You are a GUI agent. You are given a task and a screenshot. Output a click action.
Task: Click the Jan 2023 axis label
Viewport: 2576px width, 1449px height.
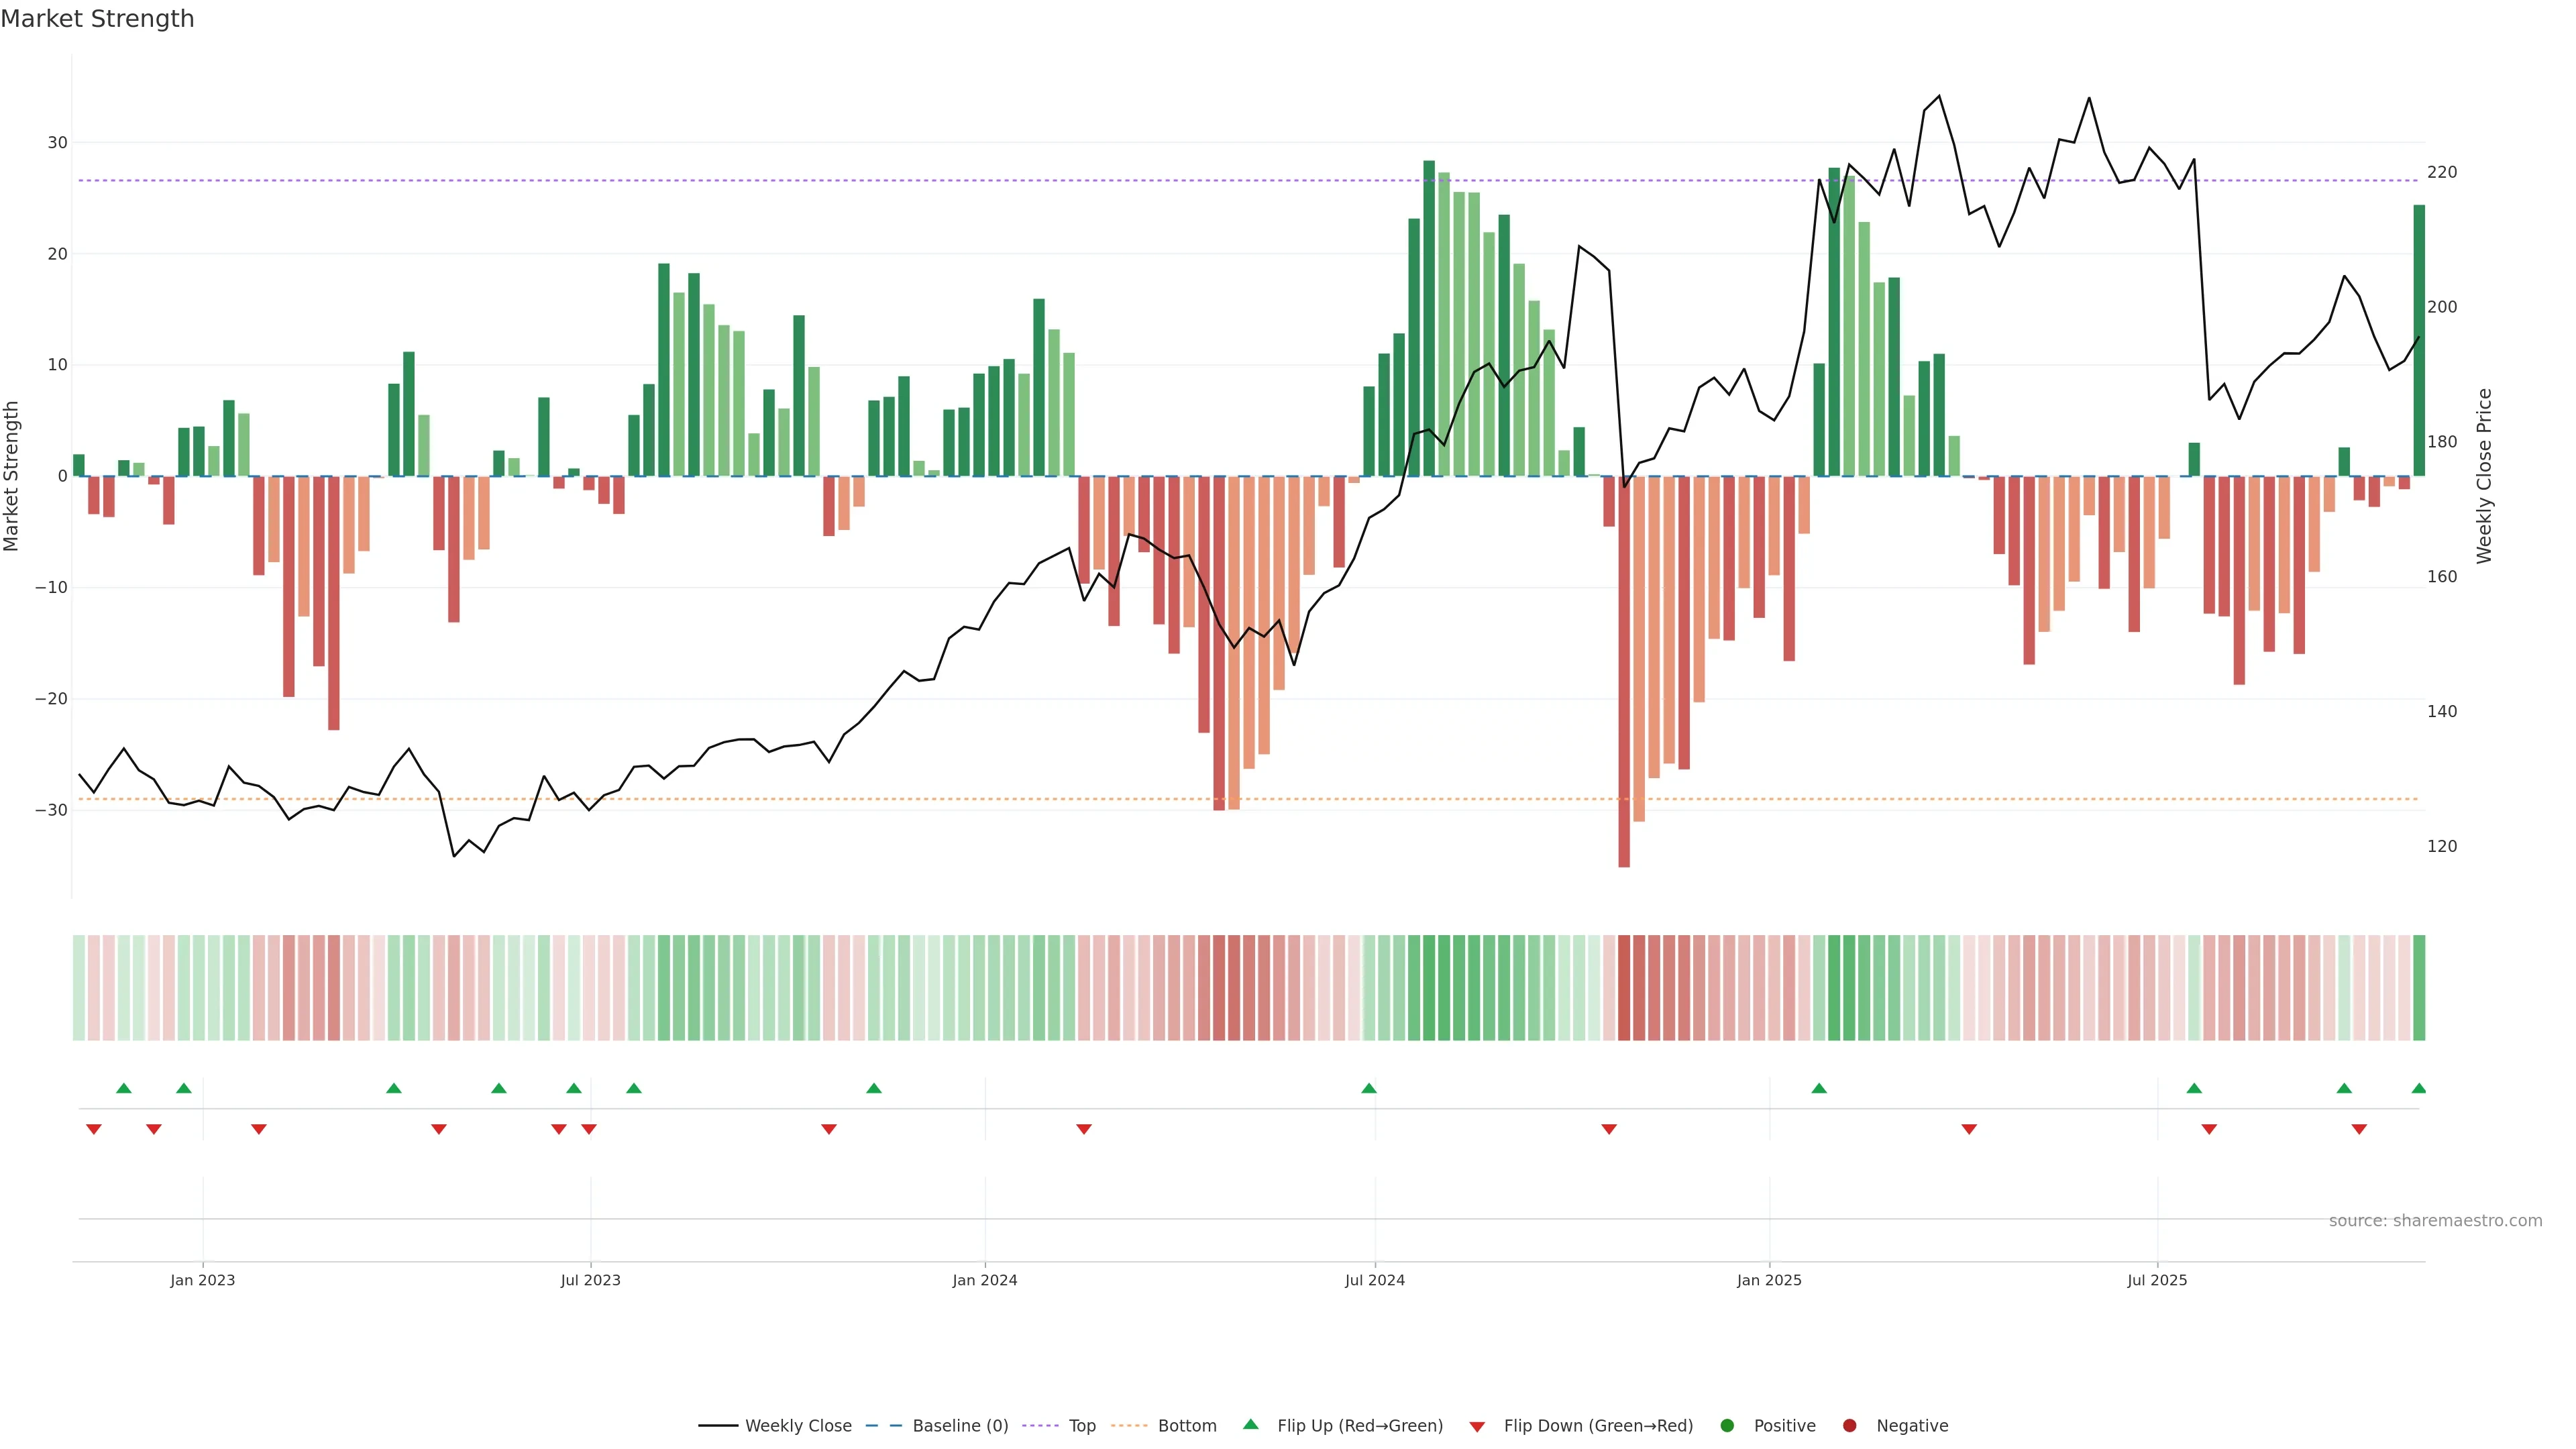203,1280
